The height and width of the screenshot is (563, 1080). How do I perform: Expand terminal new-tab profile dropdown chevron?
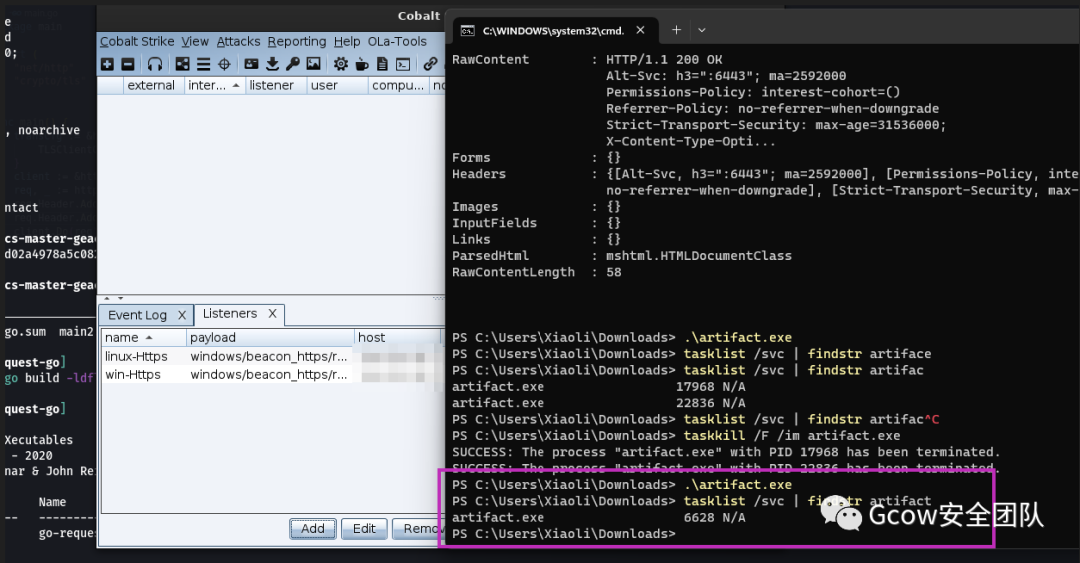click(x=702, y=30)
